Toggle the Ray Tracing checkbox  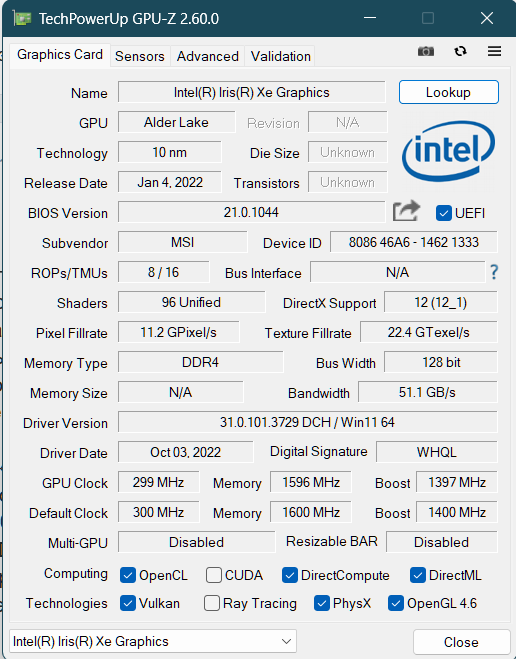(x=212, y=604)
